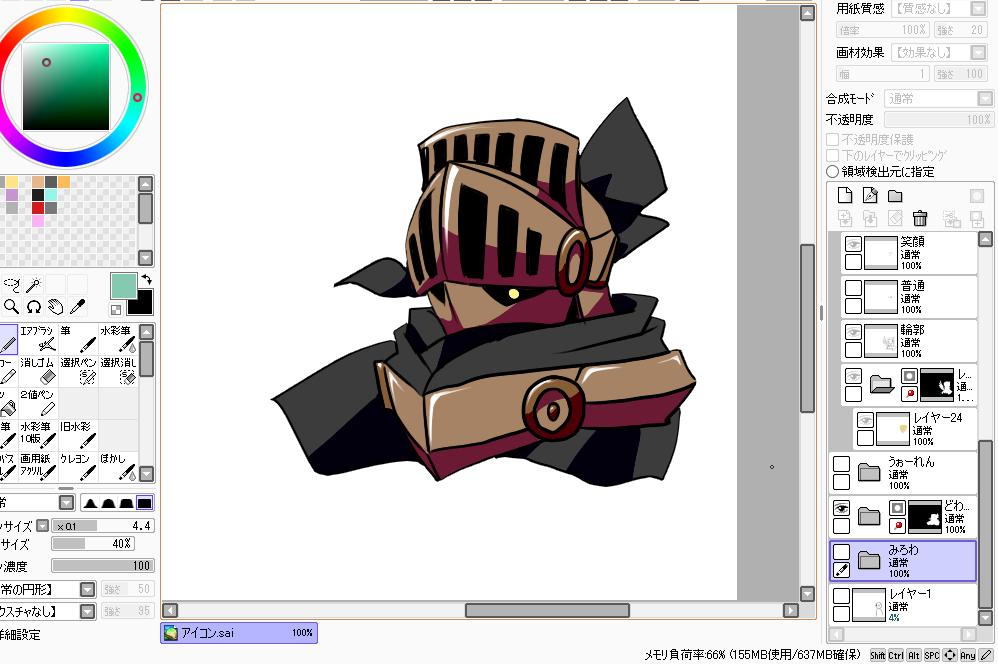Click the Alt modifier button
998x664 pixels.
click(914, 655)
